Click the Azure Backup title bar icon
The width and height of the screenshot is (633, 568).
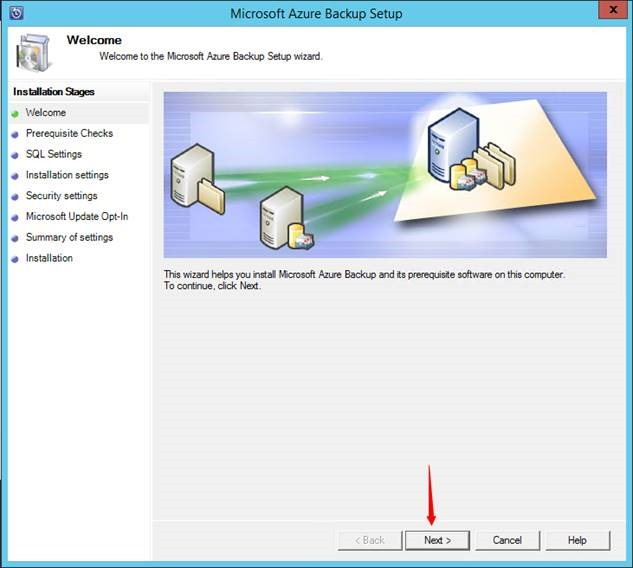pos(16,13)
